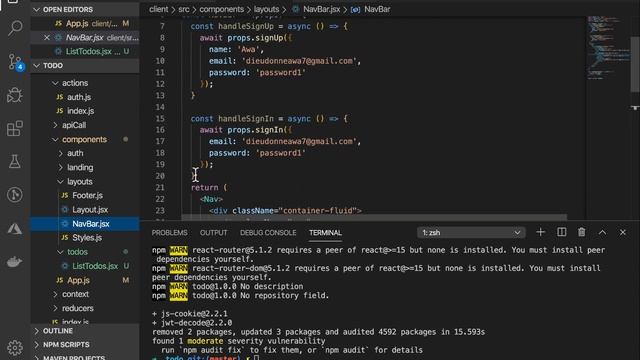This screenshot has width=640, height=360.
Task: Select NavBar.jsx in the file tree
Action: 85,224
